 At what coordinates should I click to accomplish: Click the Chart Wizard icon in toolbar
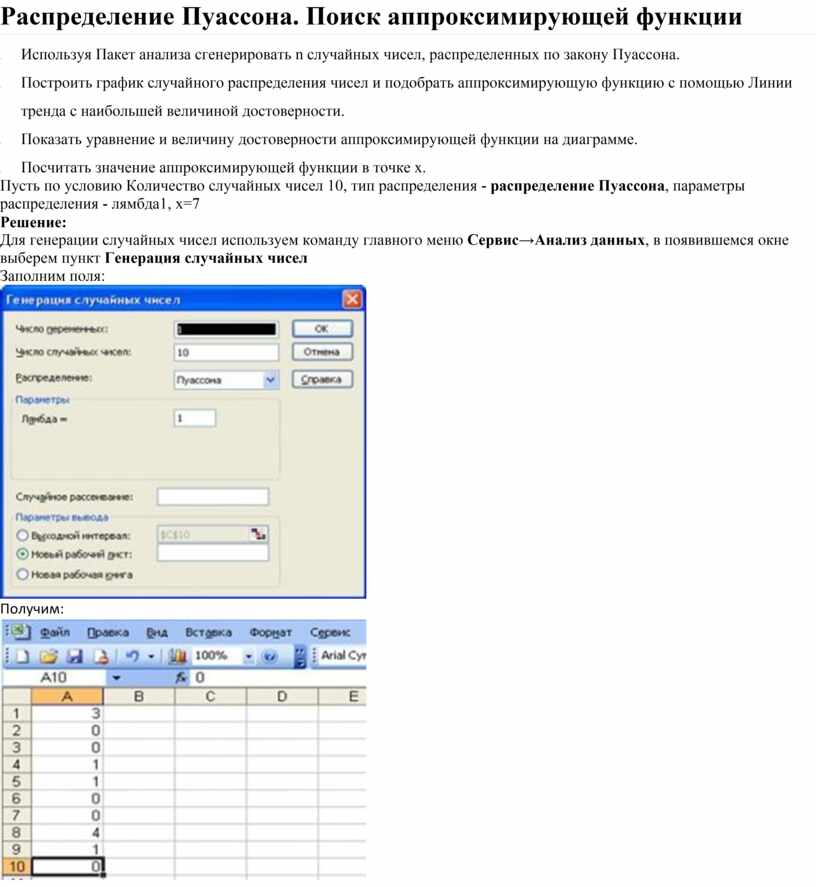tap(180, 656)
